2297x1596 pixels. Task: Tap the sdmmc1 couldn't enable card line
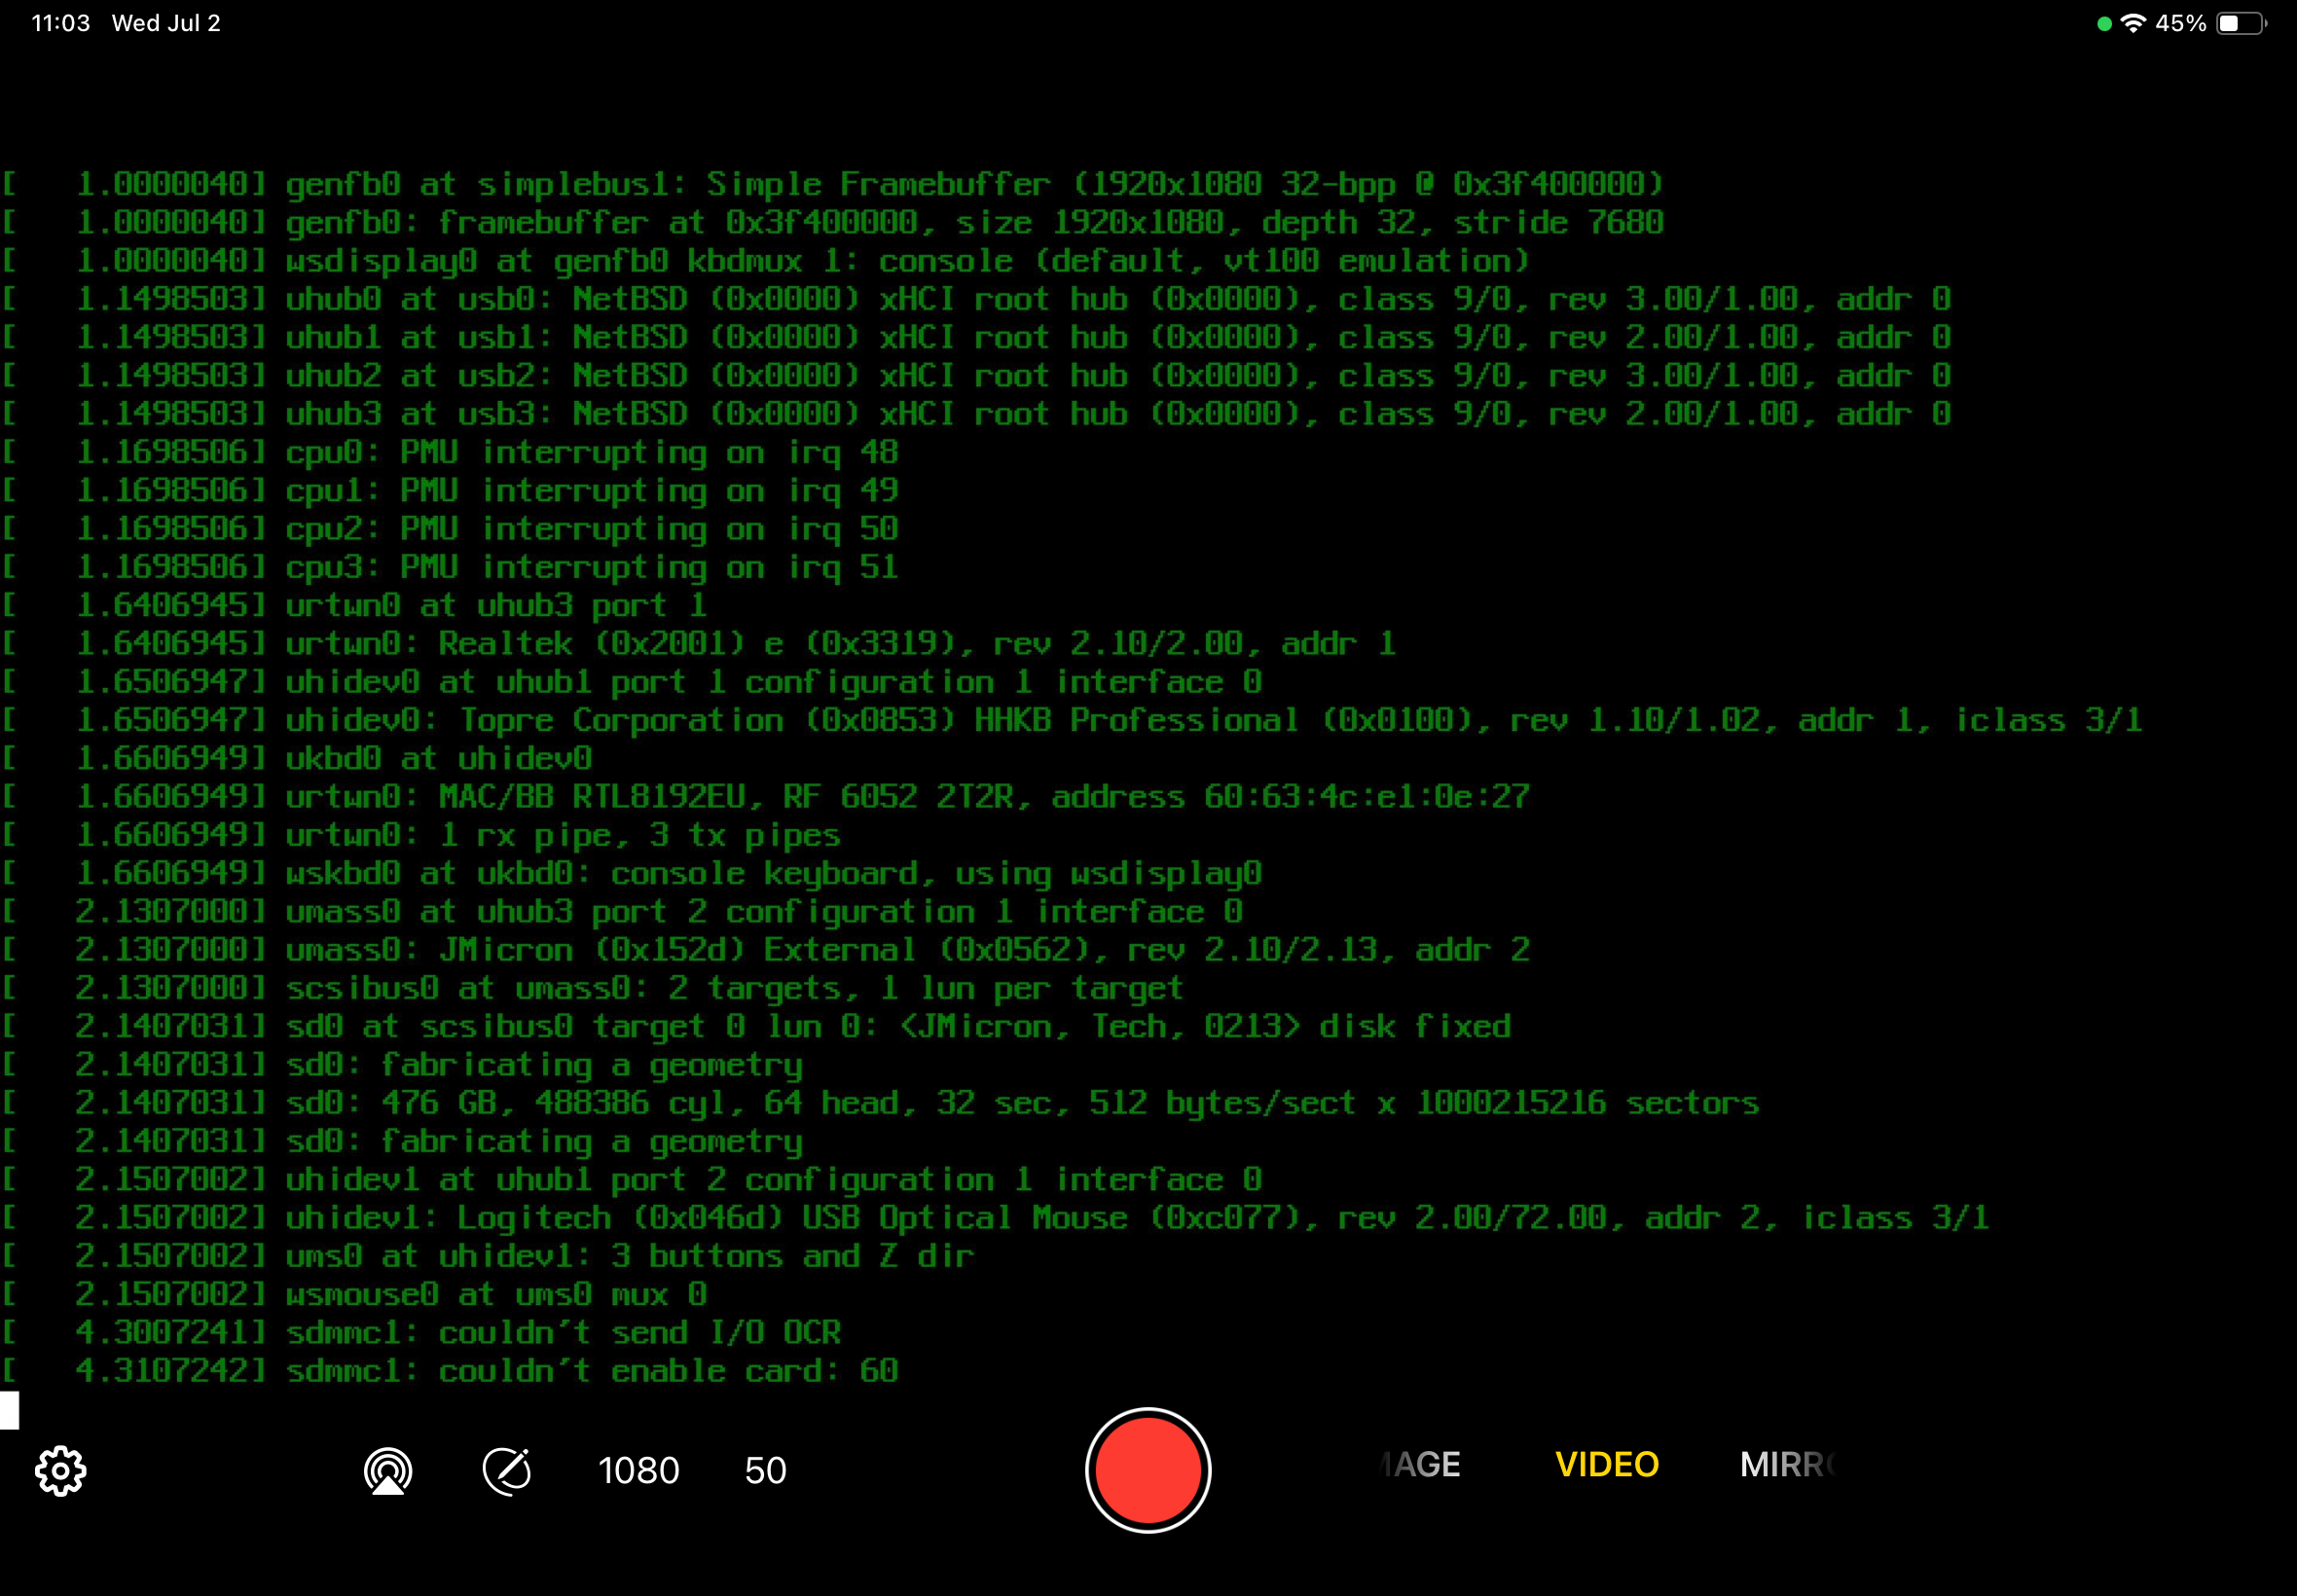[590, 1370]
